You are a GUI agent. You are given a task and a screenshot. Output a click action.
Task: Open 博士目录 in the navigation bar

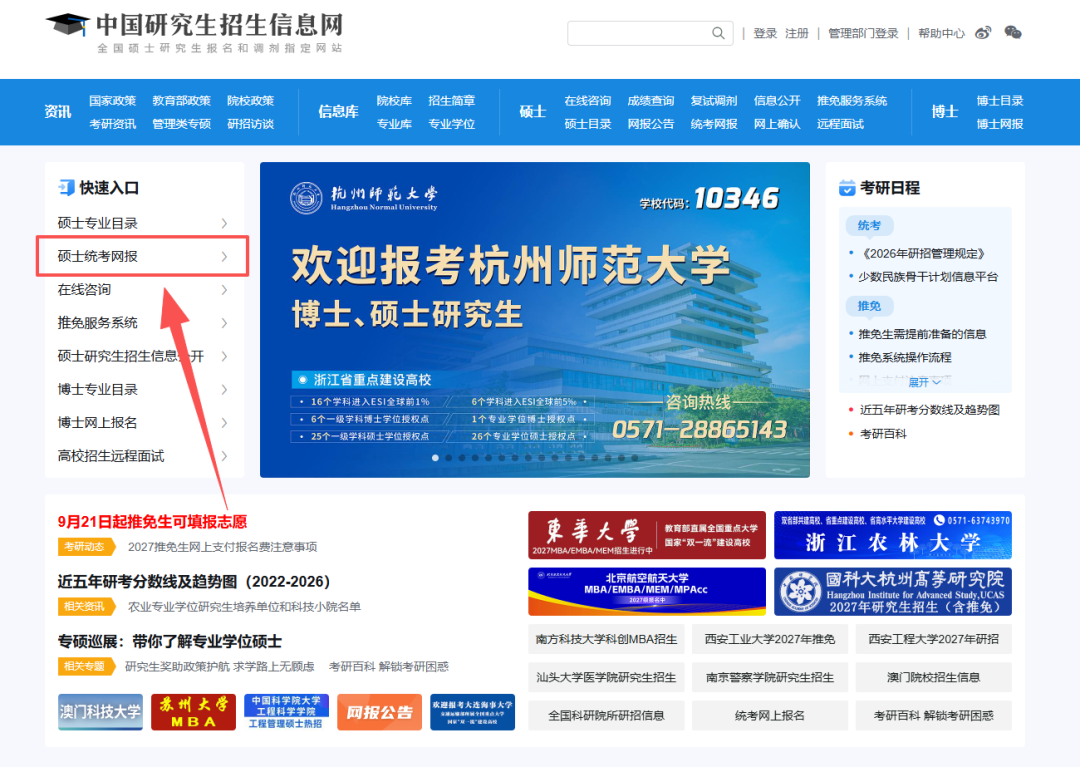click(x=1000, y=101)
